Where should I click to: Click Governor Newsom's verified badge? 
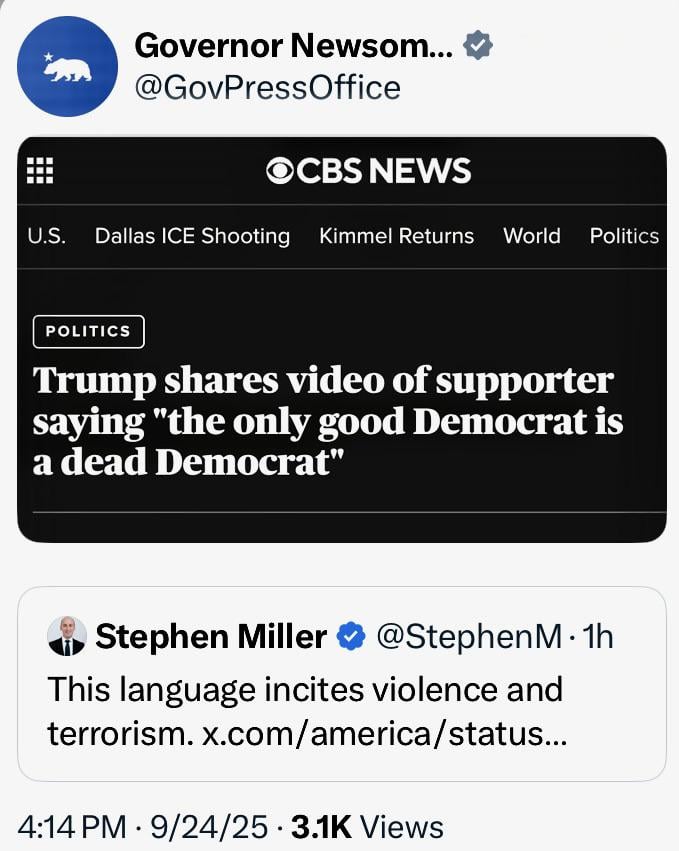tap(479, 45)
